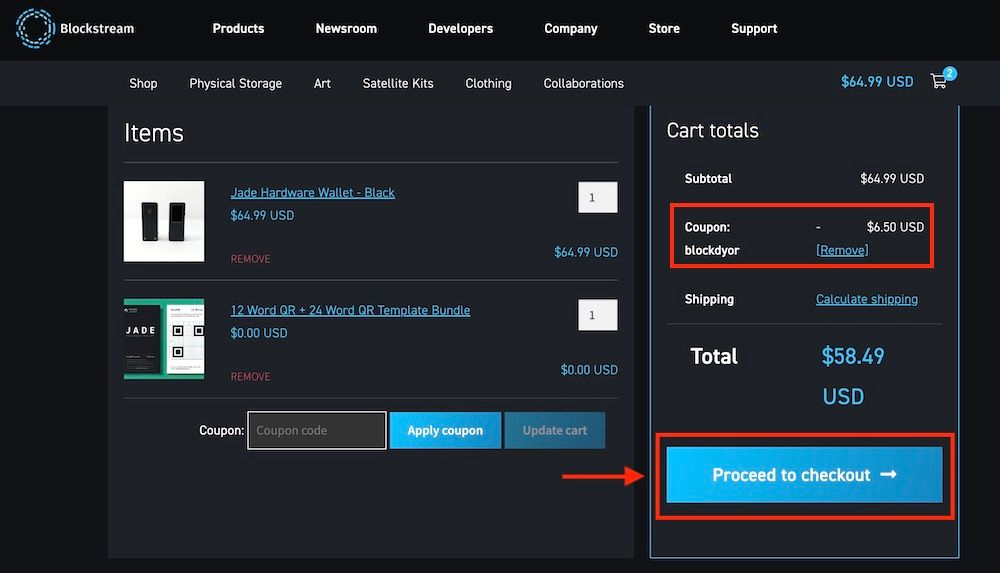Image resolution: width=1000 pixels, height=573 pixels.
Task: Select the Clothing category
Action: tap(489, 84)
